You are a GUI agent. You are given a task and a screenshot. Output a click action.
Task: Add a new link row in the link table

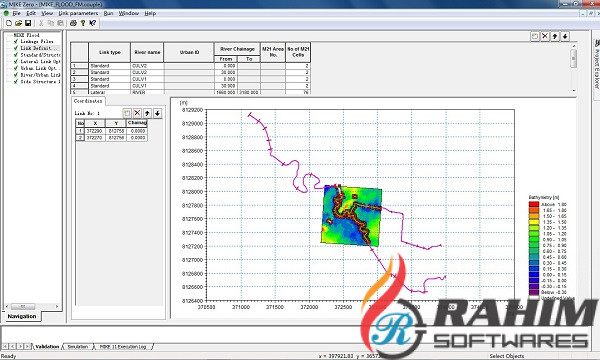(x=535, y=36)
